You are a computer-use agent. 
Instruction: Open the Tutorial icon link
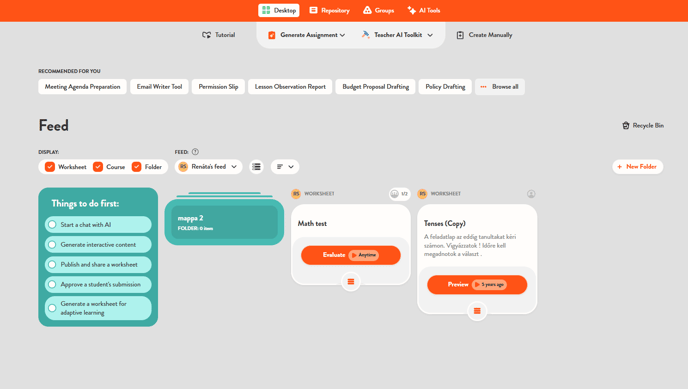[219, 35]
